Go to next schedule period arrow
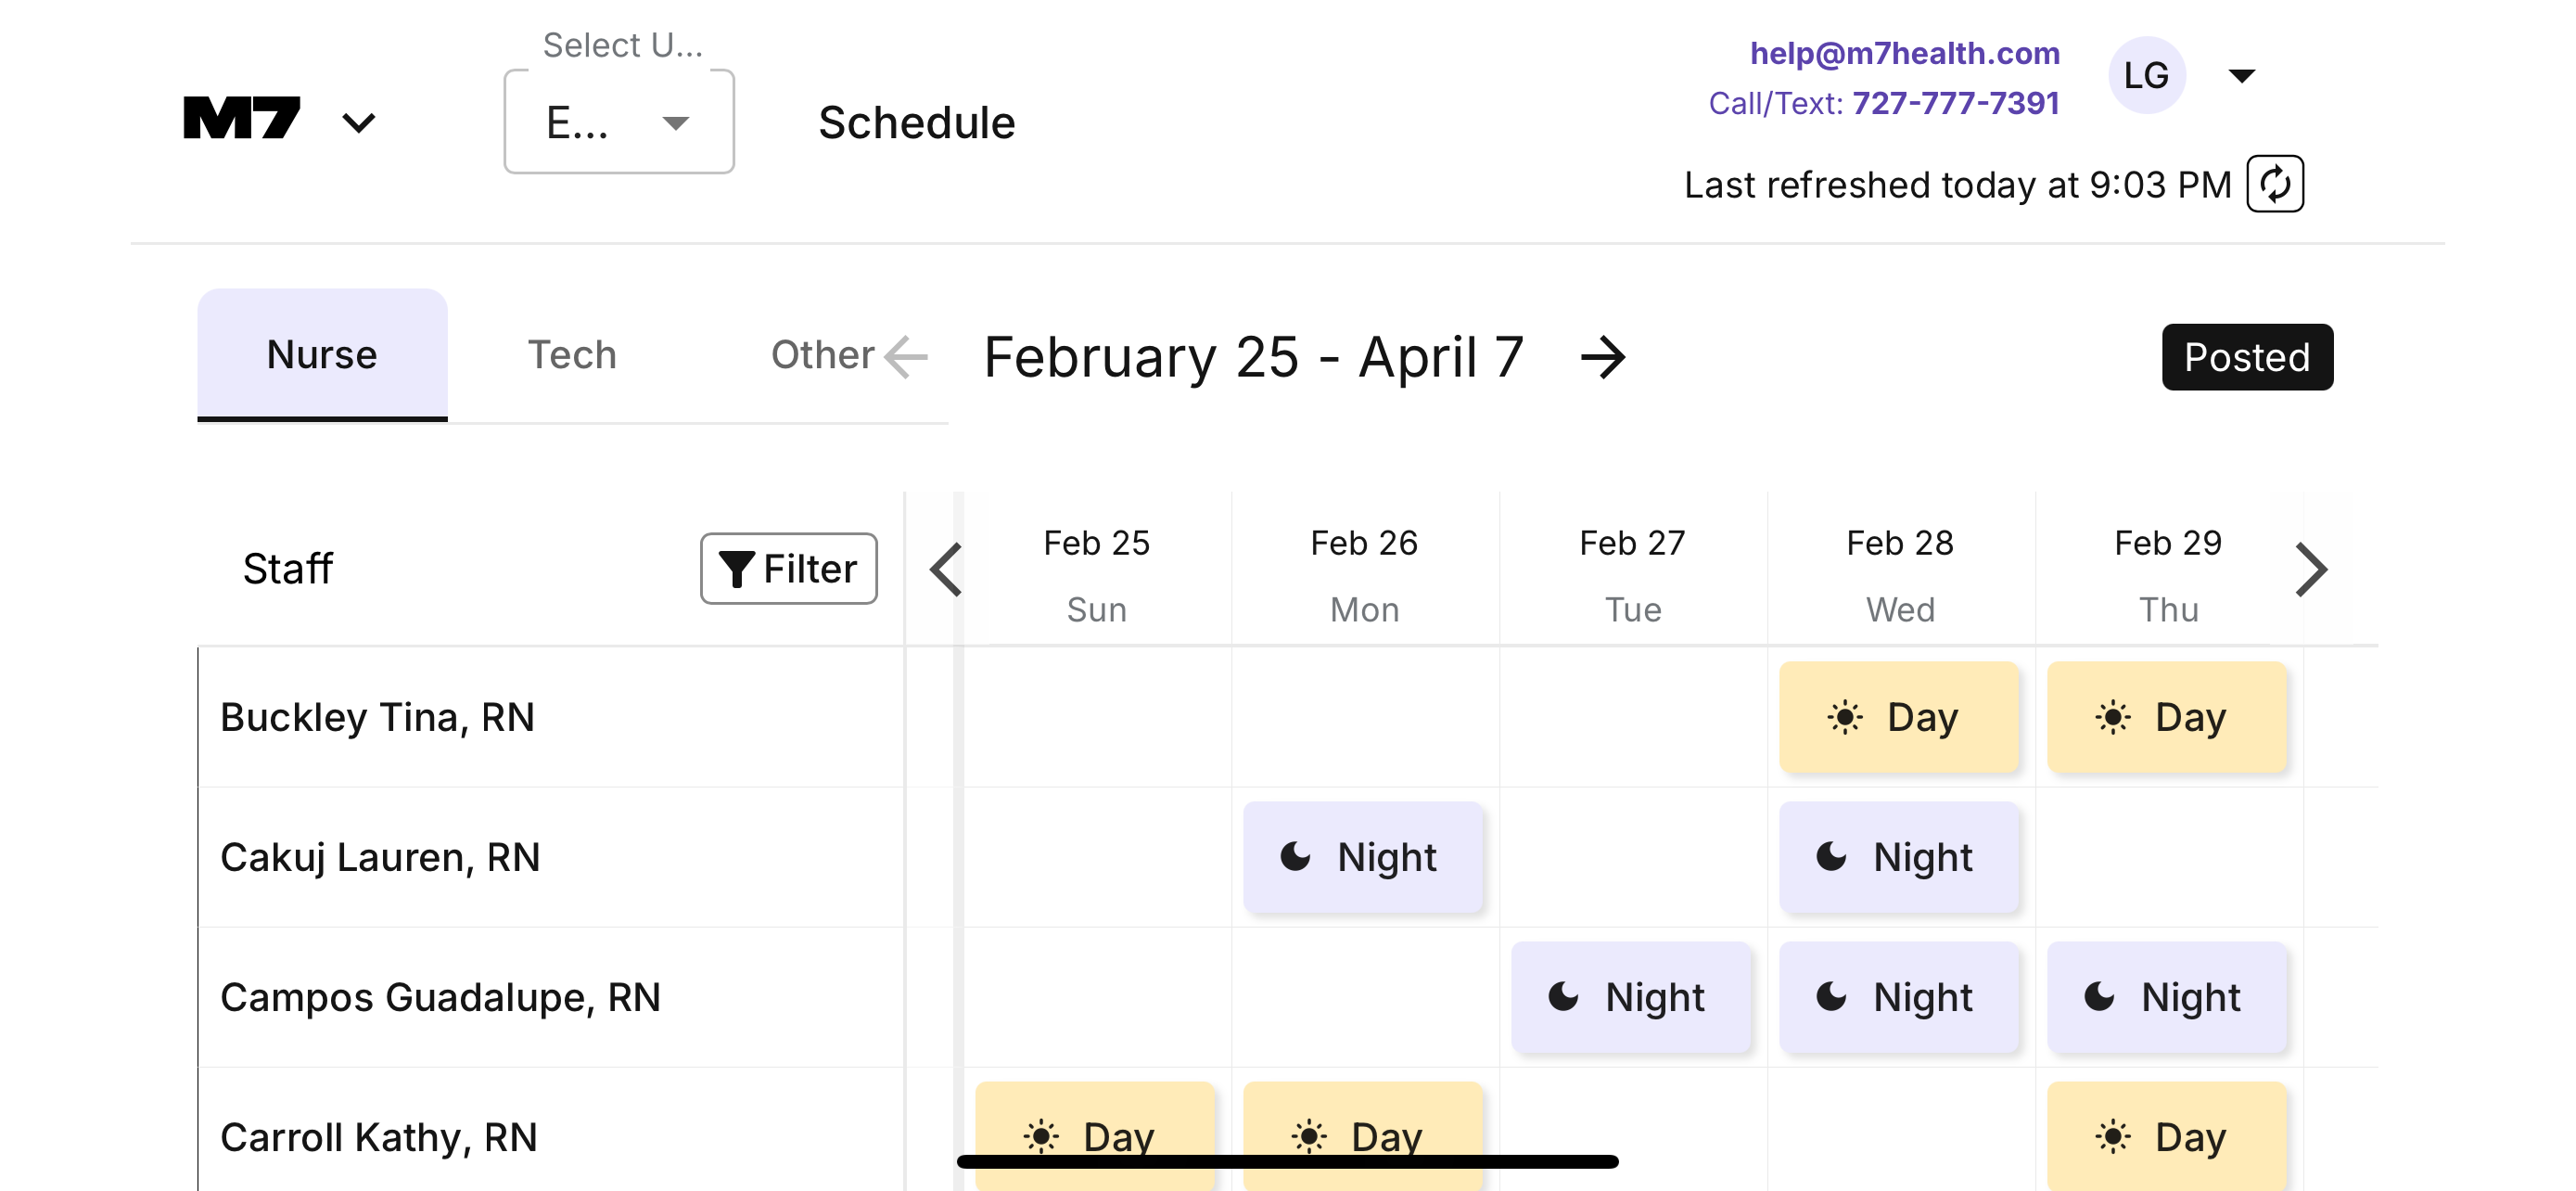 [x=1603, y=357]
